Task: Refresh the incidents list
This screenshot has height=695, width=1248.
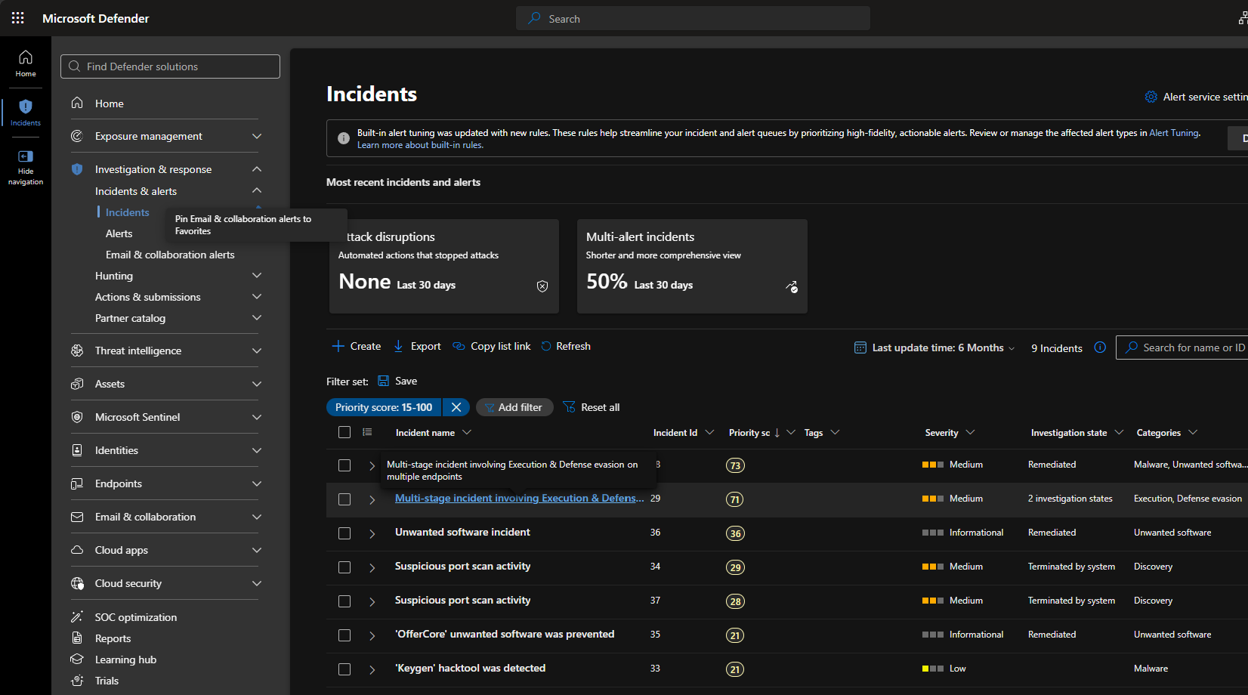Action: (x=565, y=346)
